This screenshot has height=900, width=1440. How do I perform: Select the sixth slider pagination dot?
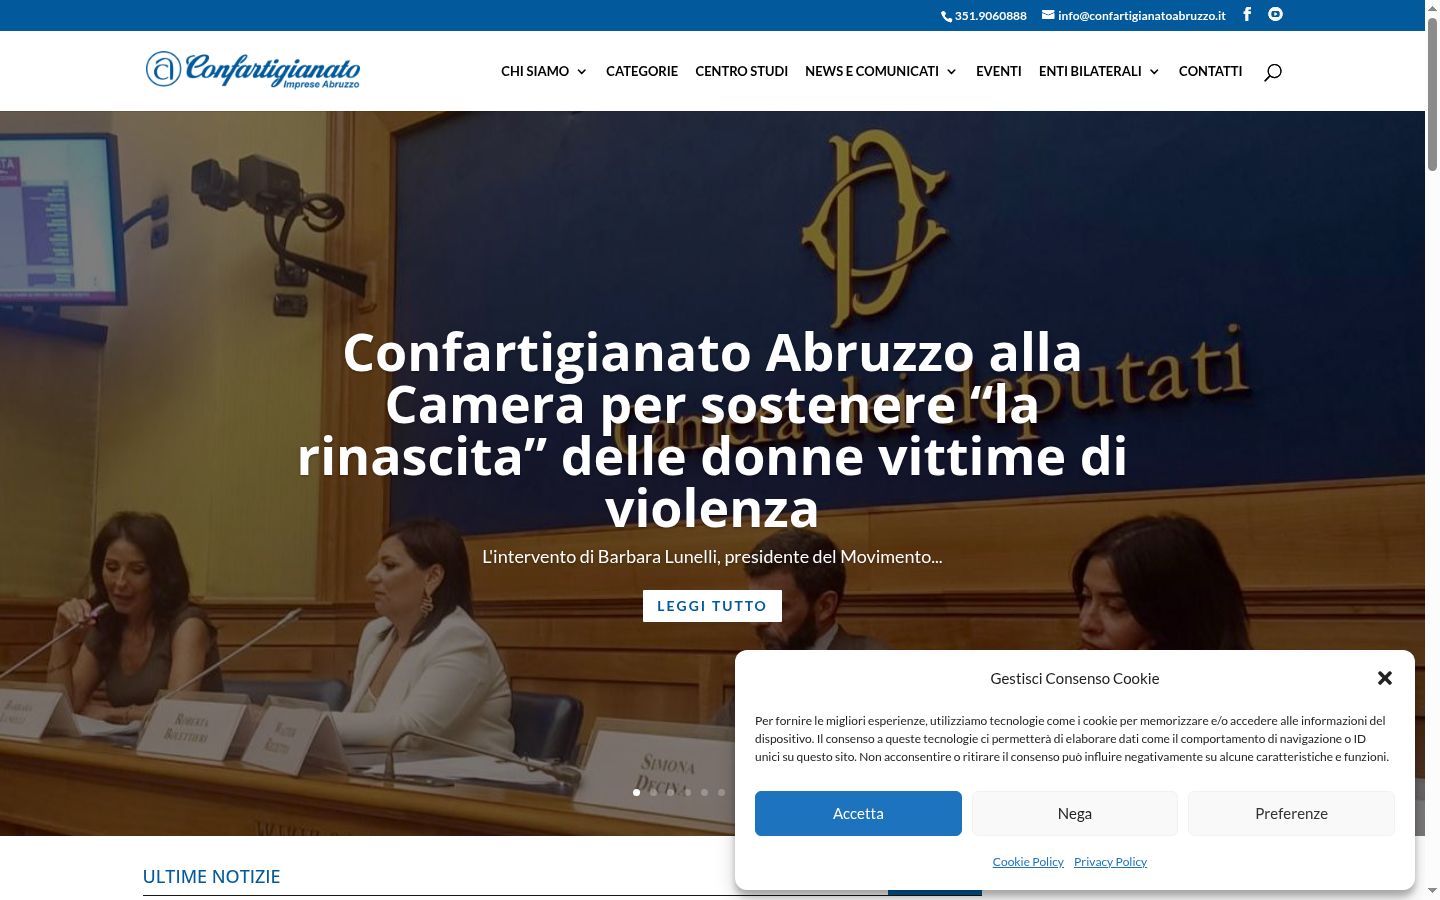pos(721,792)
